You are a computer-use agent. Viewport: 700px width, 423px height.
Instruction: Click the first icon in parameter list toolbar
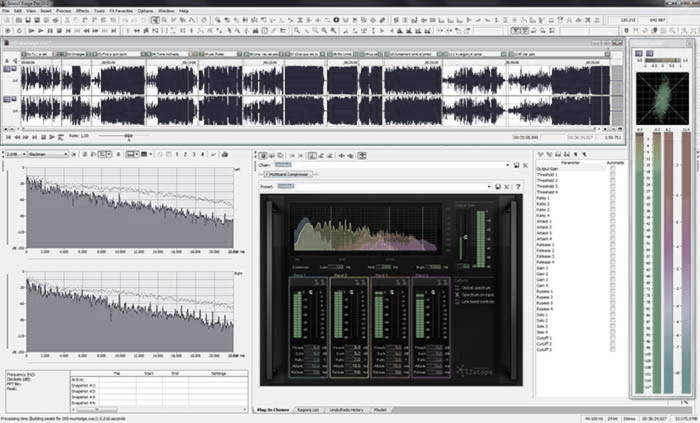(541, 154)
